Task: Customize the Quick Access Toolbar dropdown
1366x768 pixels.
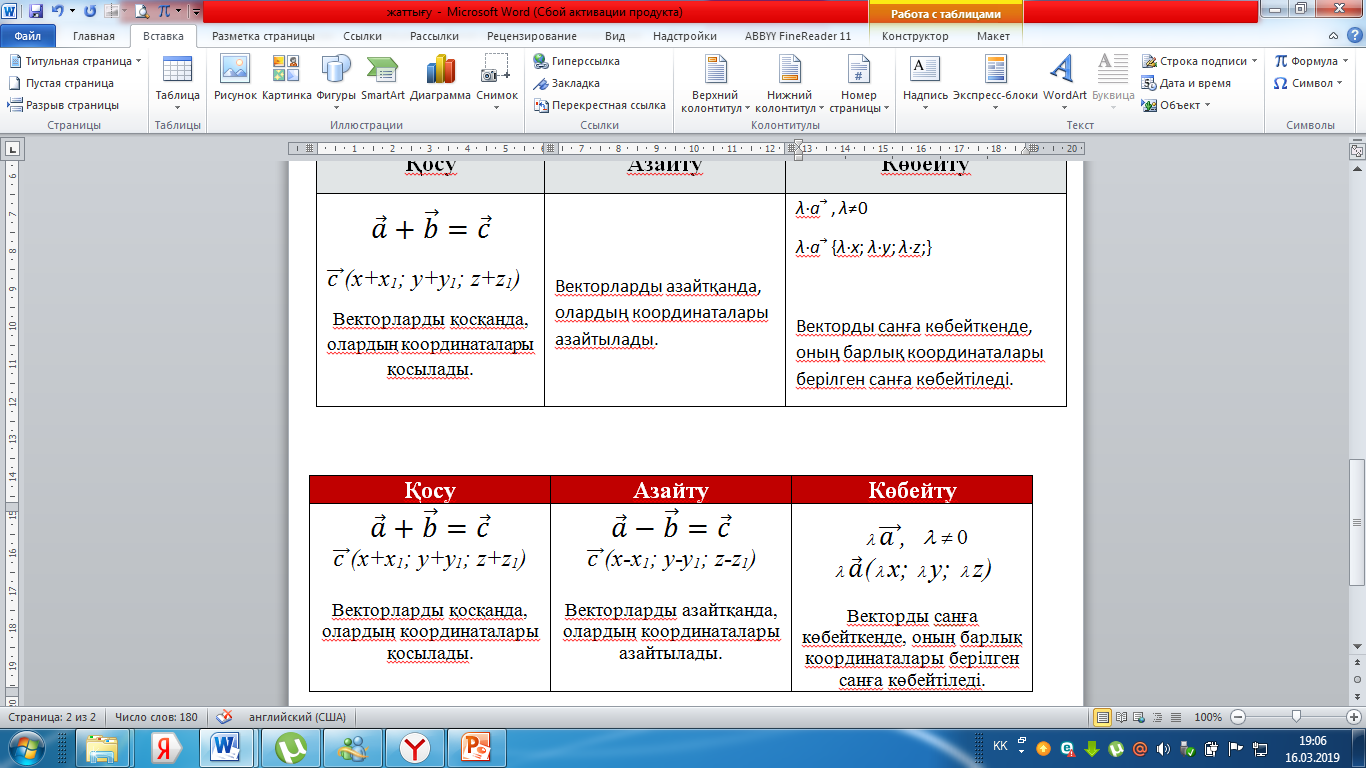Action: 195,12
